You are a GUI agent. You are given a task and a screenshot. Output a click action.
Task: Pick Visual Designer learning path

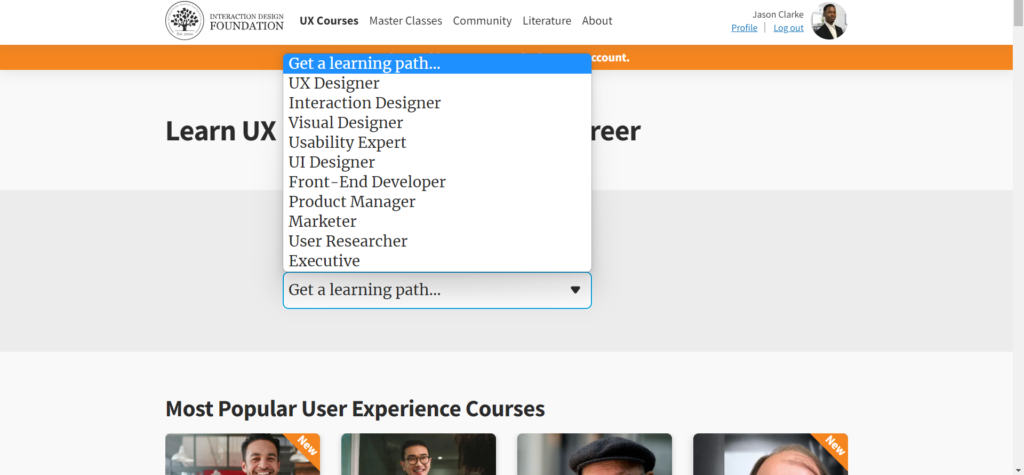tap(437, 123)
